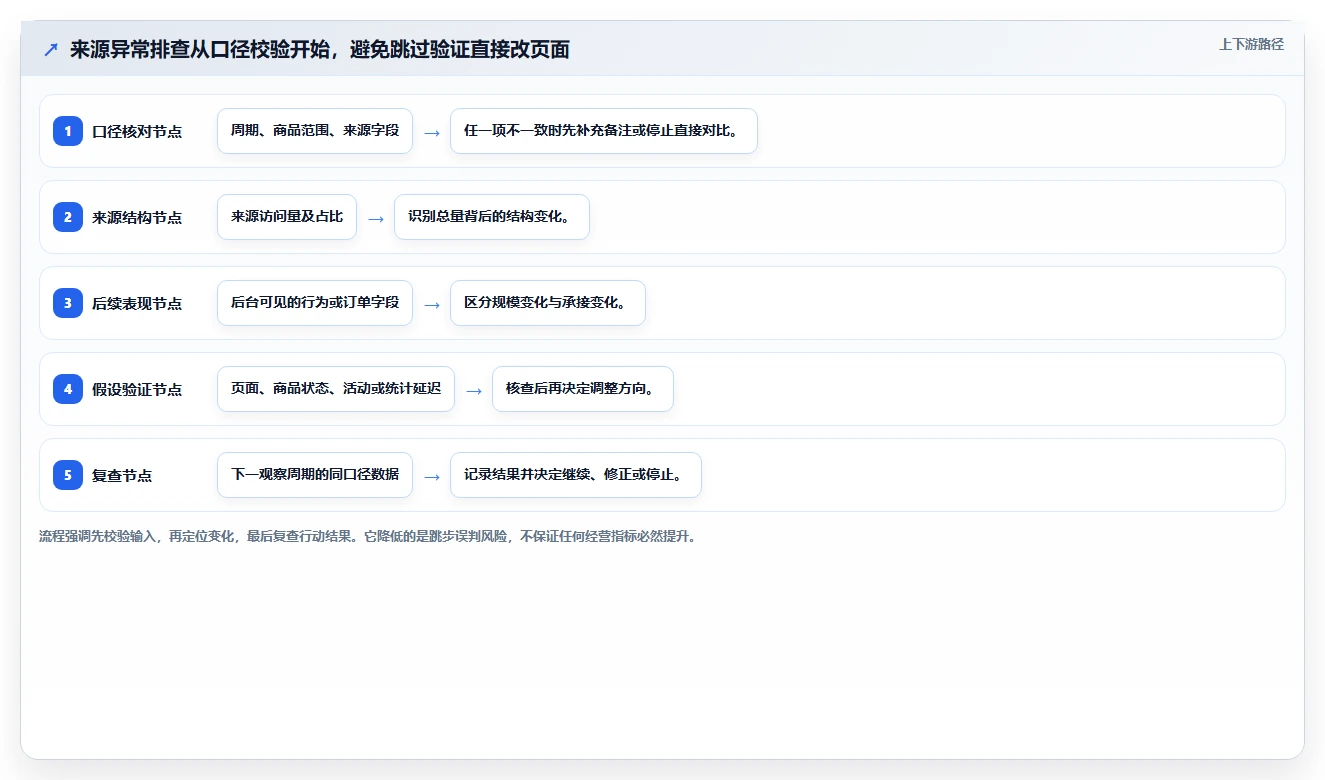The width and height of the screenshot is (1325, 780).
Task: Open the 任一项不一致时先补充备注 result chip
Action: coord(604,131)
